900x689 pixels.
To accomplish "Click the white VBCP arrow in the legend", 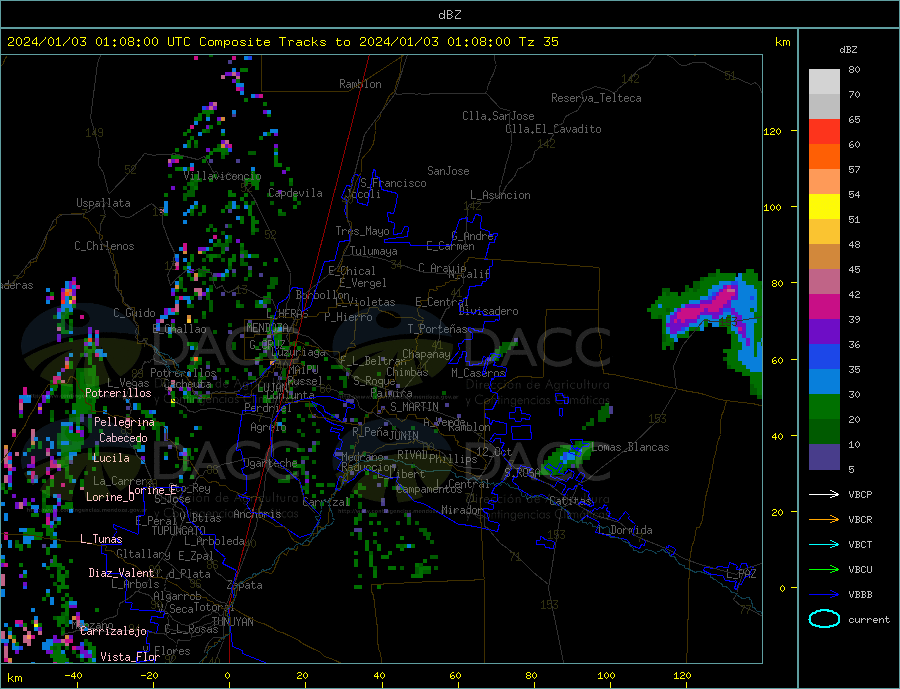I will (x=824, y=494).
